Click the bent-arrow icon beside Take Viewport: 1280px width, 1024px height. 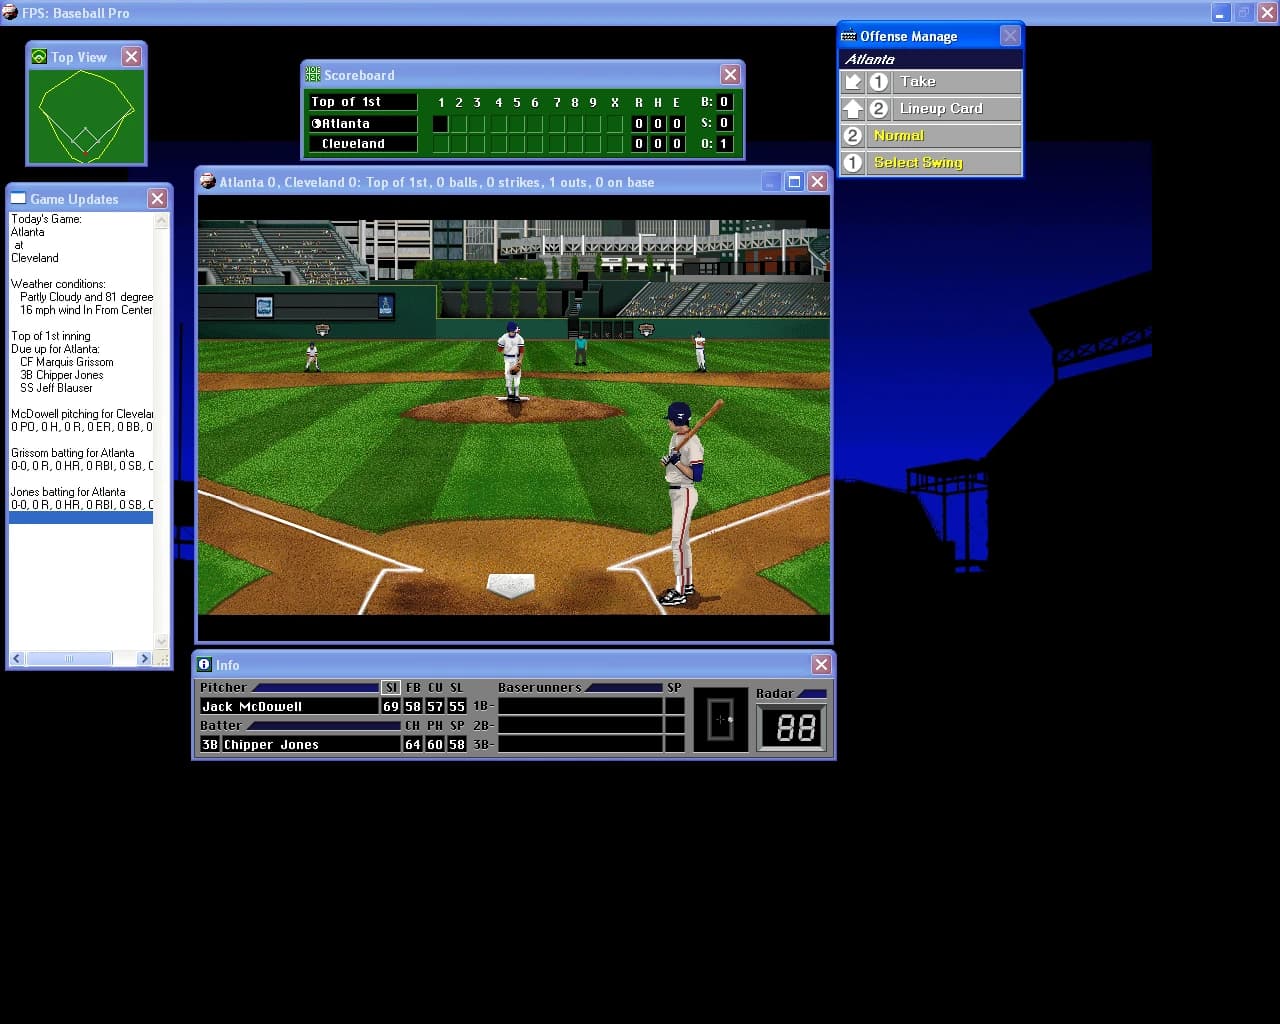point(853,81)
